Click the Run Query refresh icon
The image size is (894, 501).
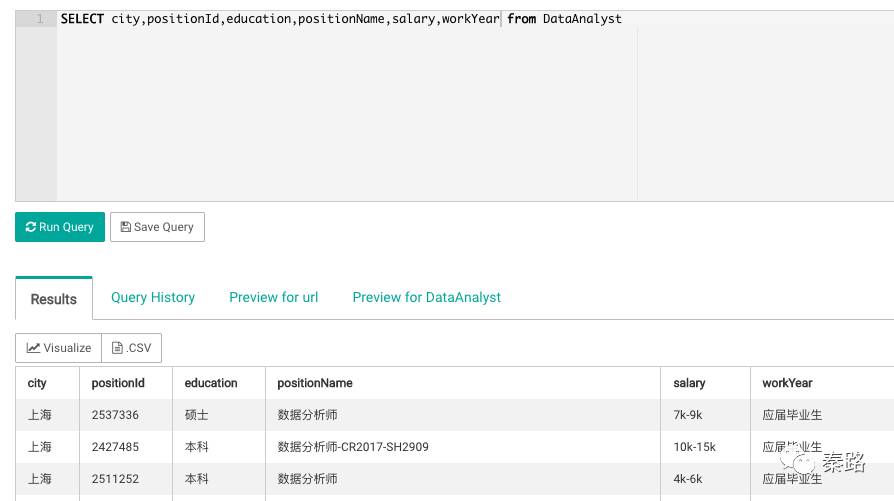coord(31,227)
